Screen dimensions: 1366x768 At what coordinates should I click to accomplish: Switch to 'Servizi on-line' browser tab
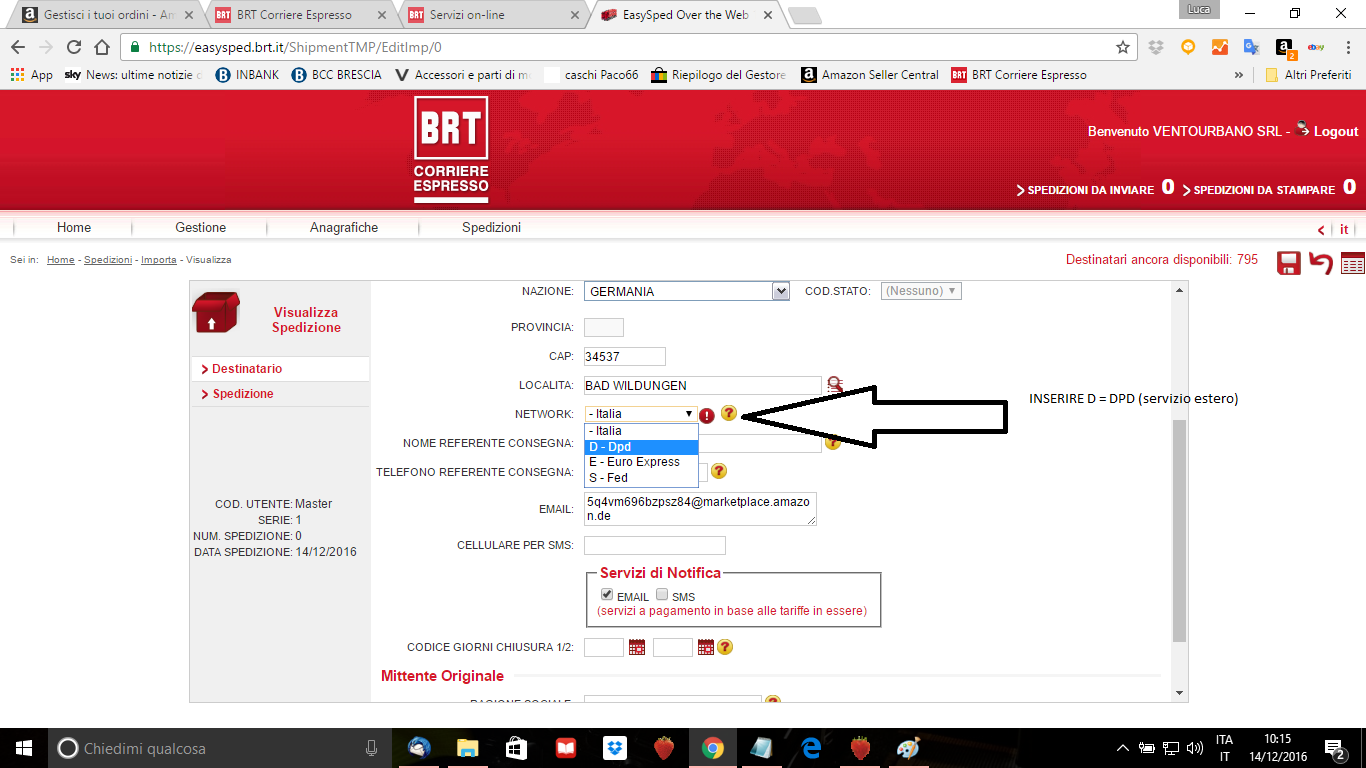pyautogui.click(x=497, y=15)
